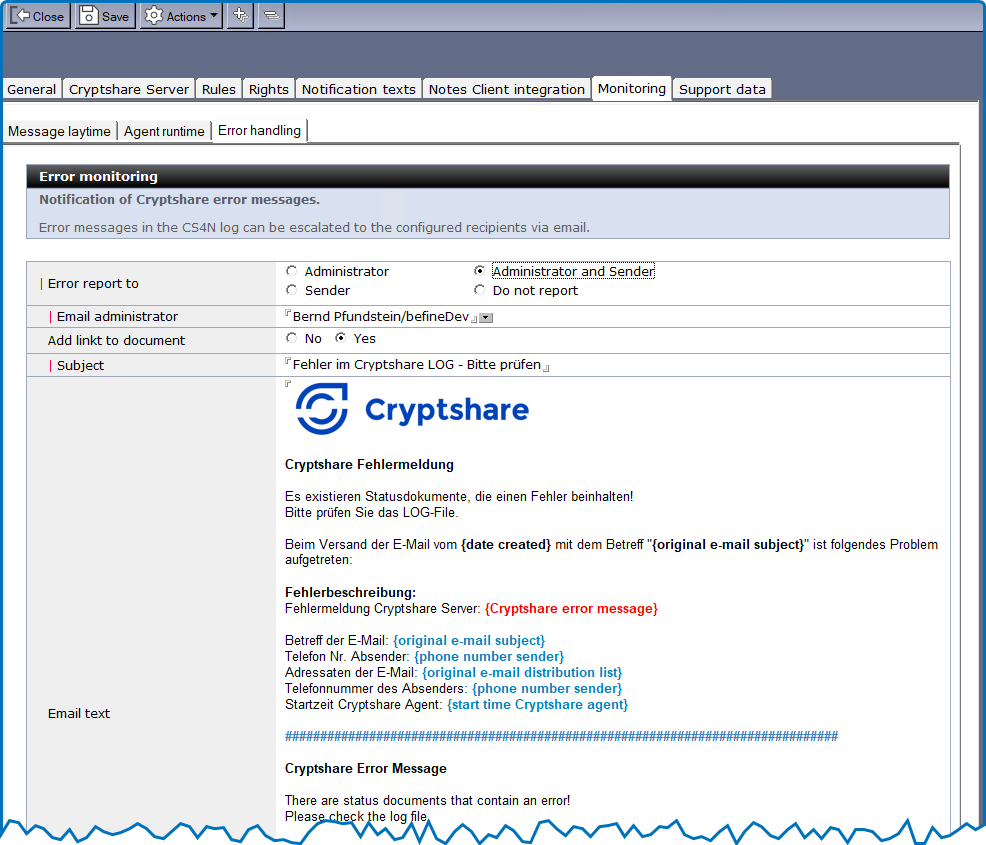Go to the Notification texts tab
986x845 pixels.
[358, 89]
